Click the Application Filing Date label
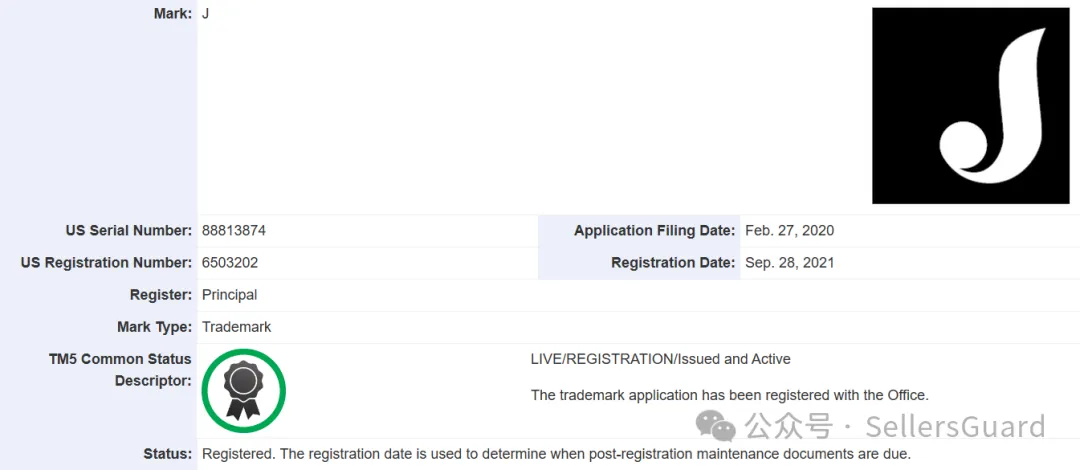Screen dimensions: 1080x470 pos(654,231)
